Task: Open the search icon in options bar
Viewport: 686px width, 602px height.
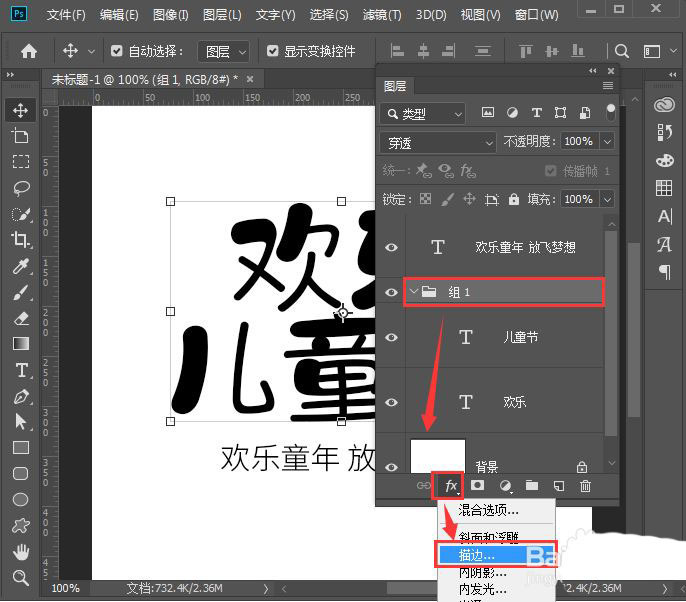Action: 622,52
